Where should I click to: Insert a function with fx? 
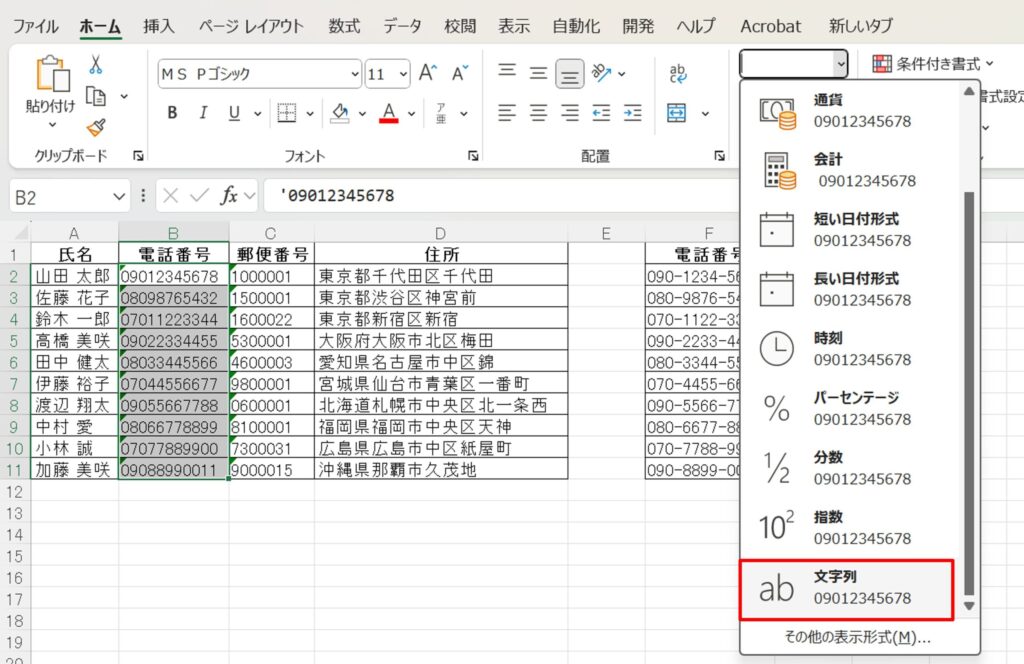click(229, 195)
